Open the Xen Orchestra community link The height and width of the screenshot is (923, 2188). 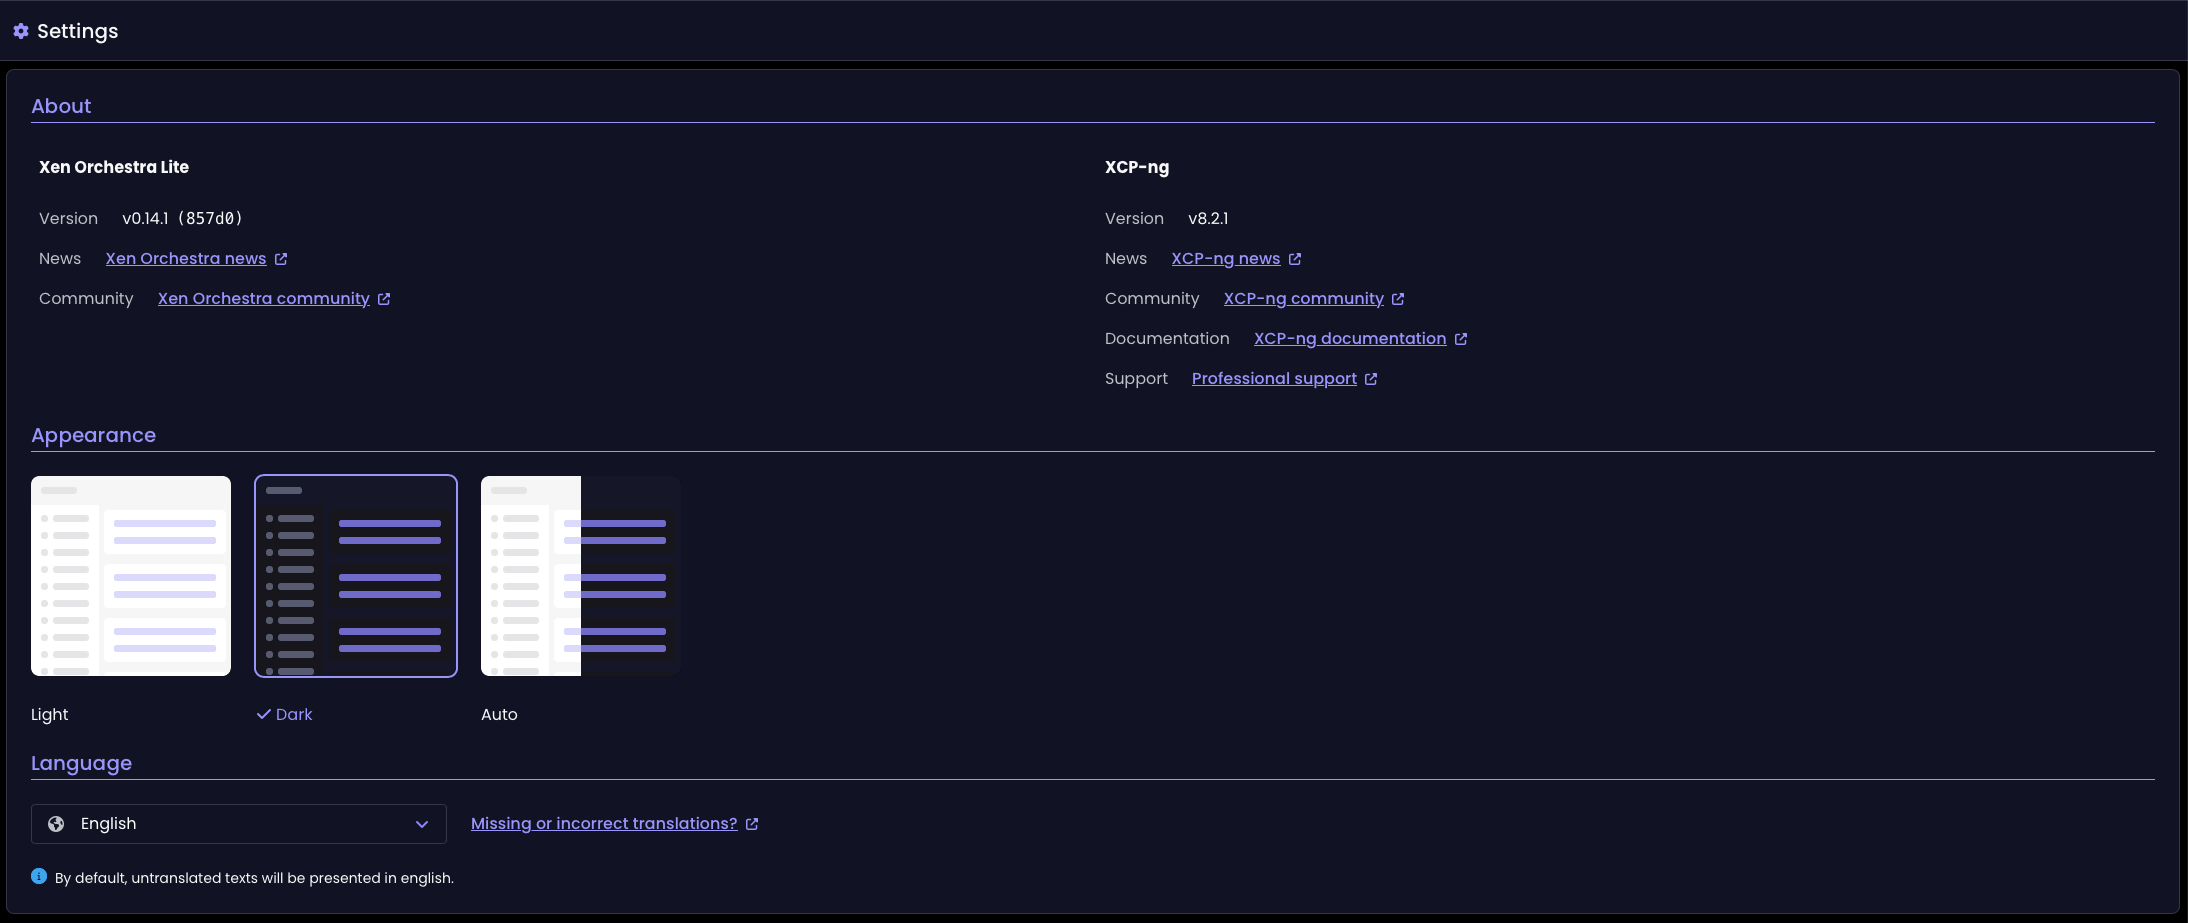click(x=264, y=298)
